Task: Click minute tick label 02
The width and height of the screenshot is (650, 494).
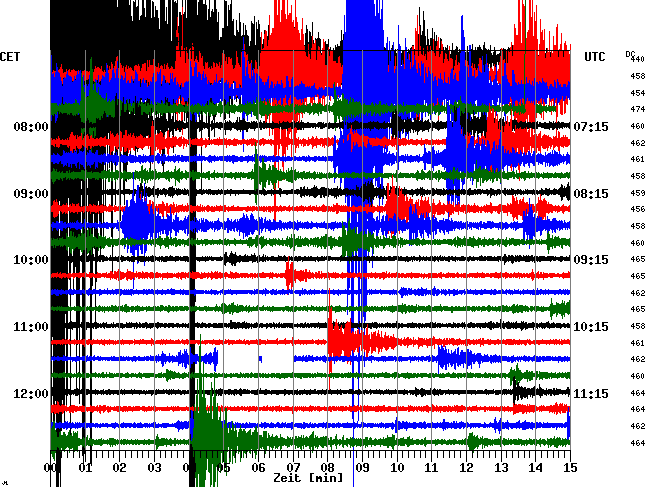Action: pos(119,468)
